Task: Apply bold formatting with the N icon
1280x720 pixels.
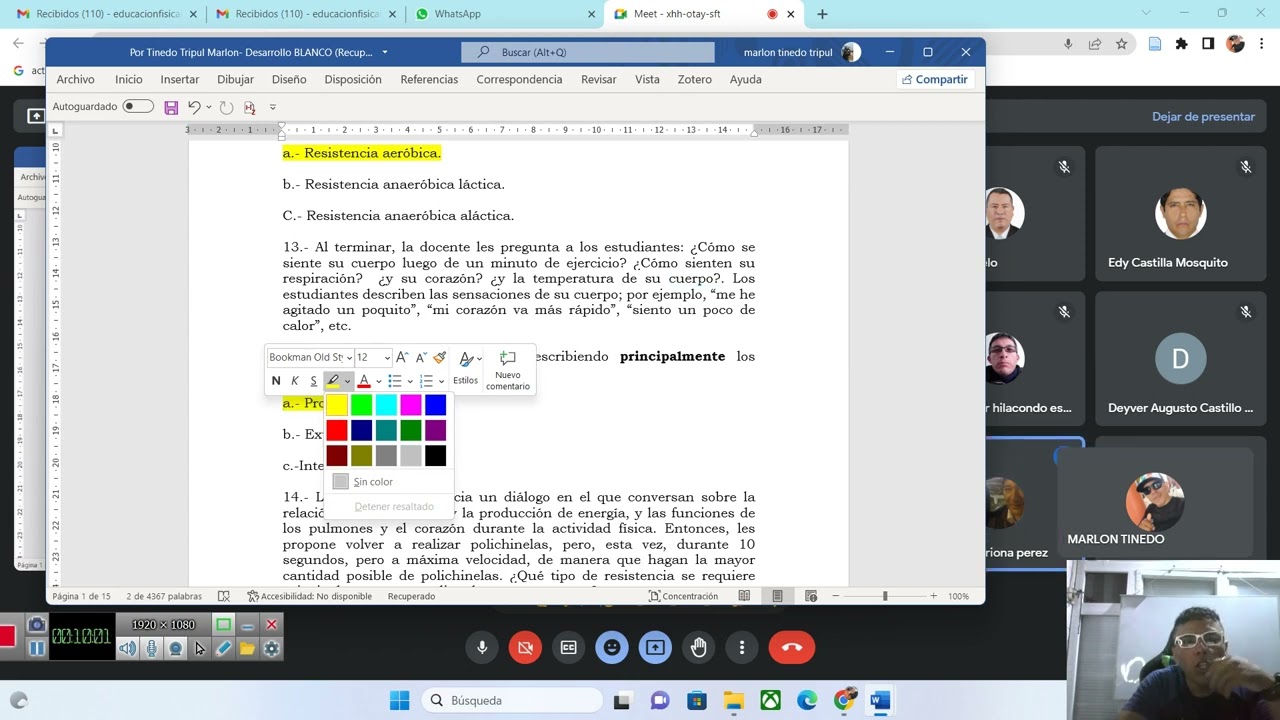Action: pyautogui.click(x=275, y=380)
